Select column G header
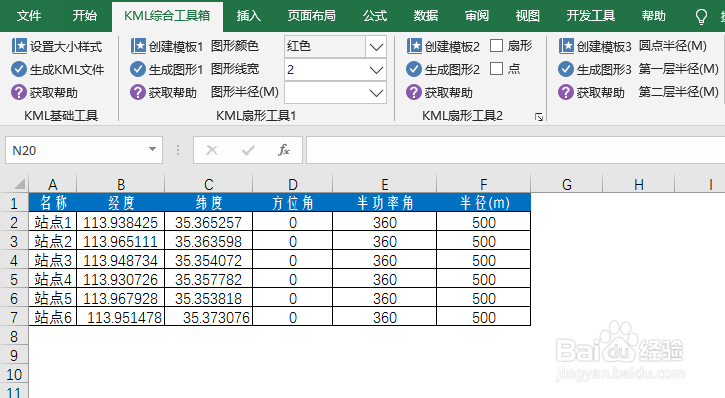 [x=567, y=184]
